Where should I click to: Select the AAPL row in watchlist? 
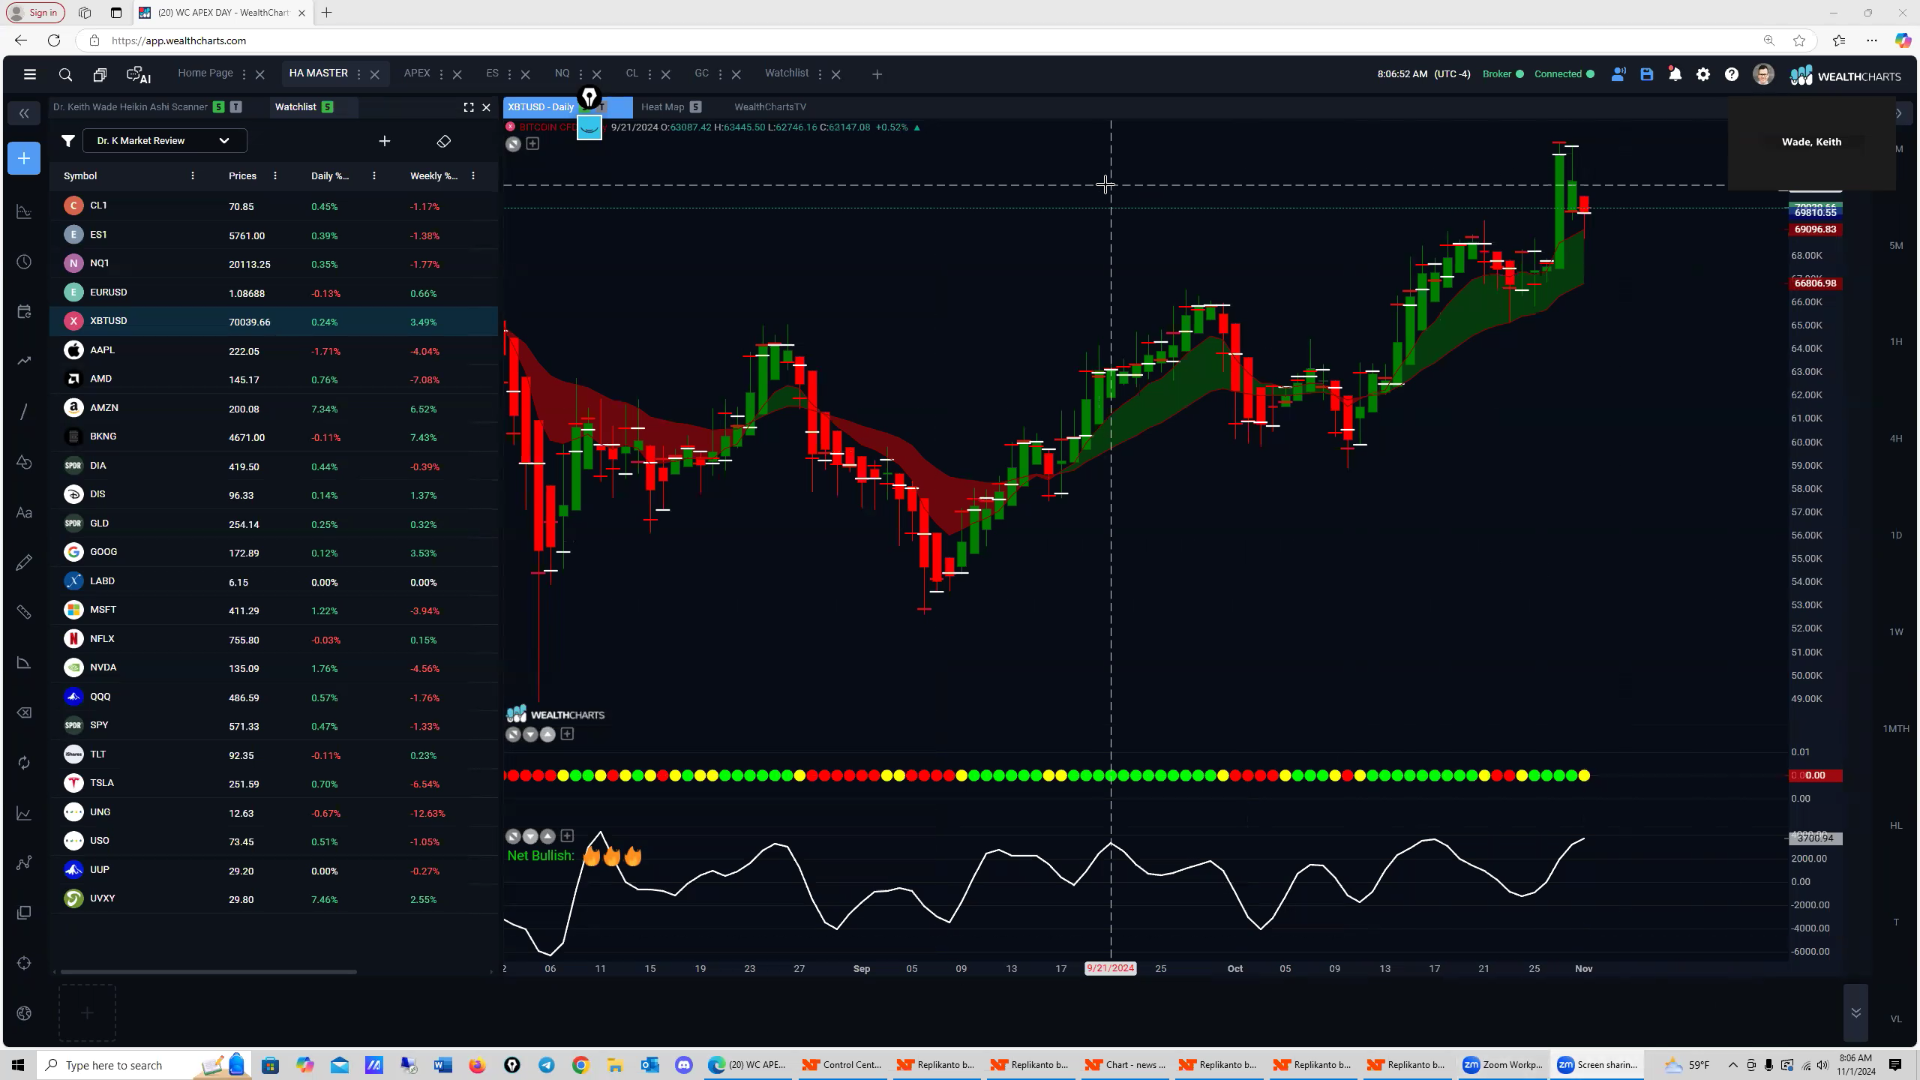coord(274,350)
